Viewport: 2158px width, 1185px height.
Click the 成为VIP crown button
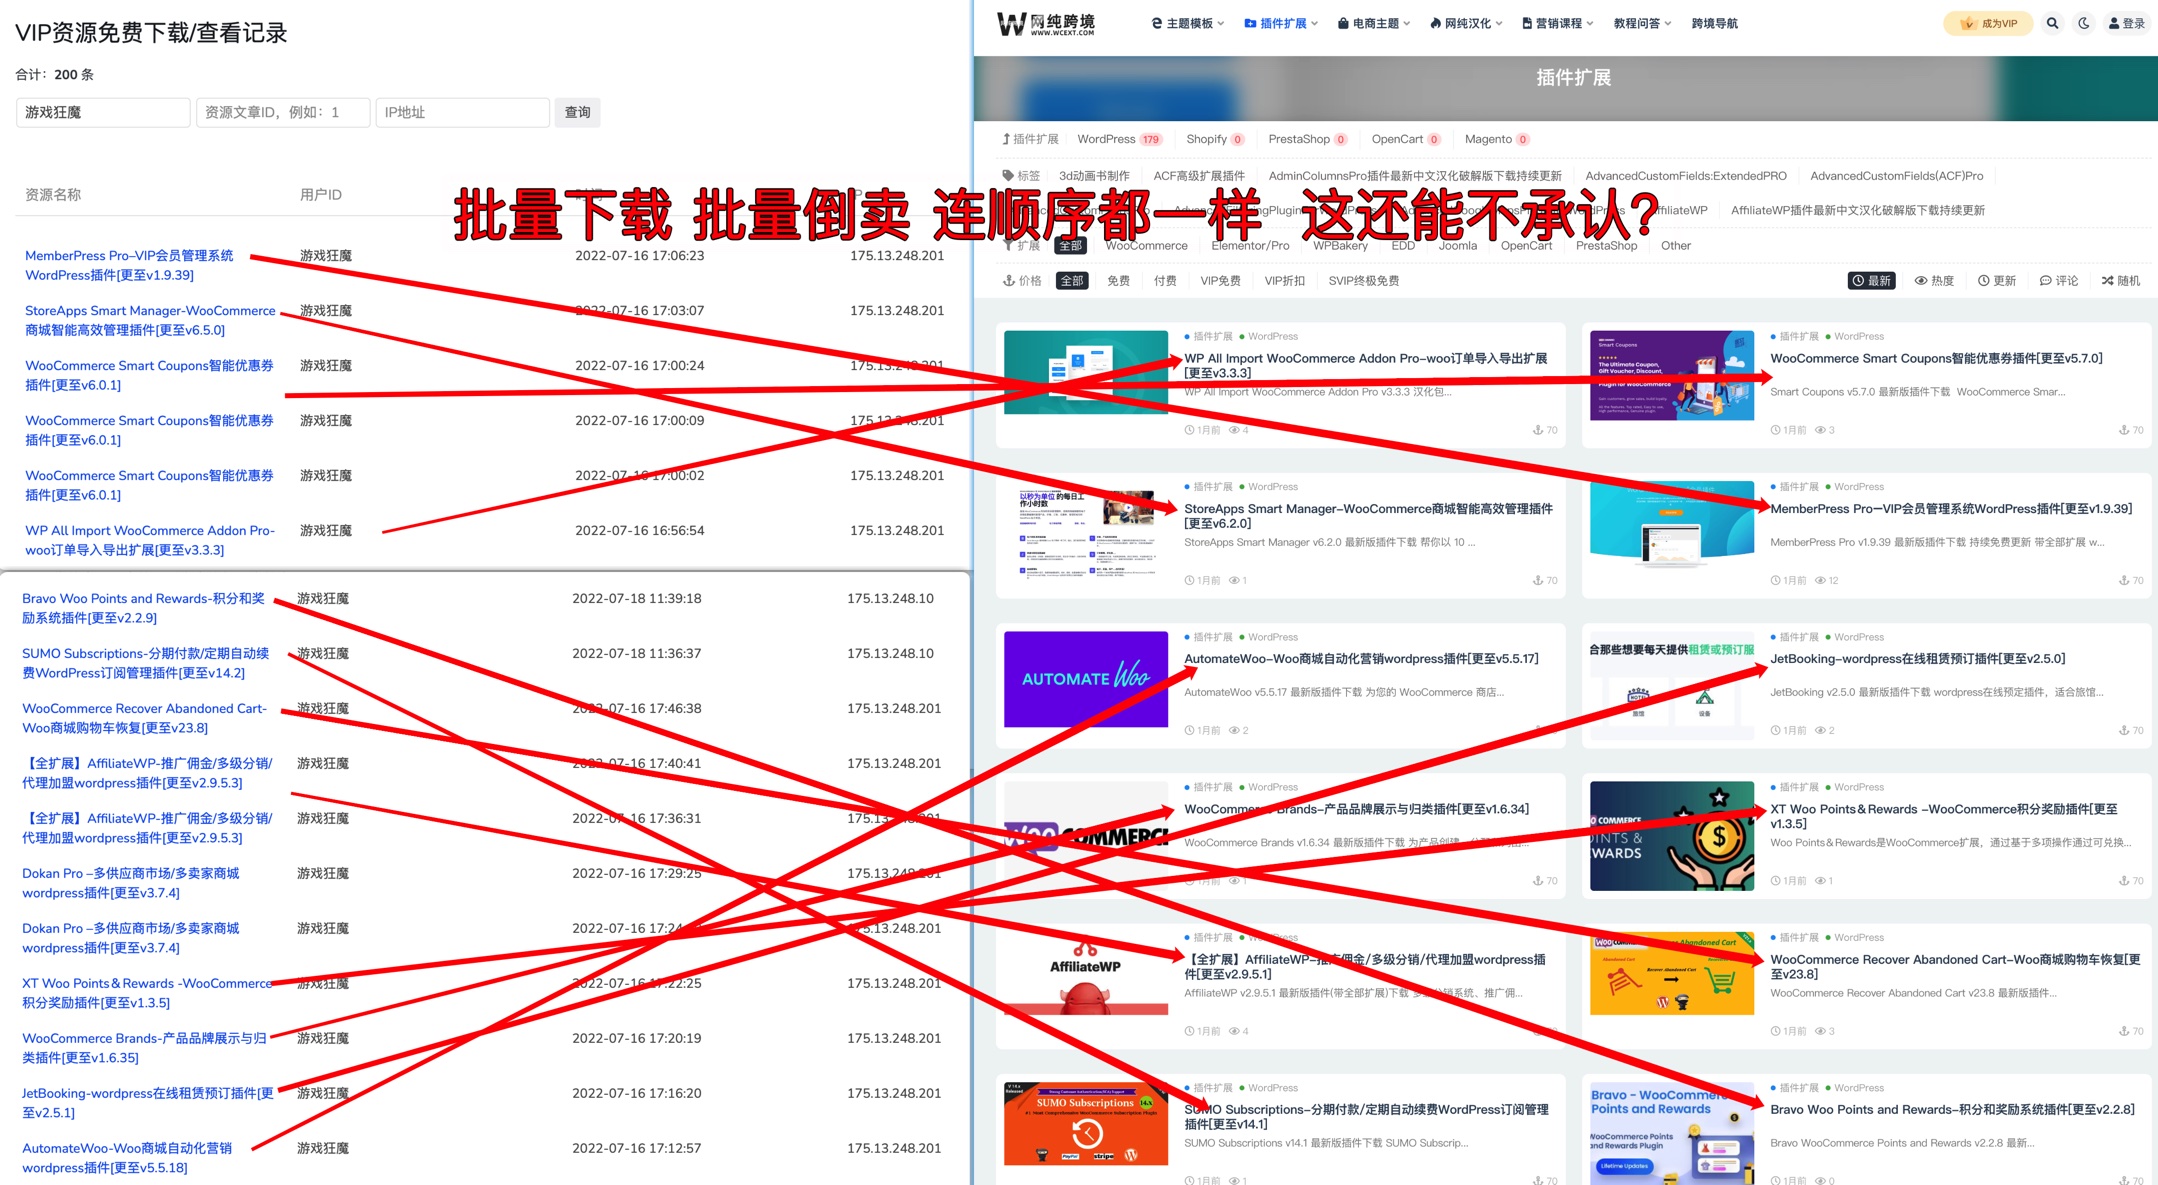1988,23
